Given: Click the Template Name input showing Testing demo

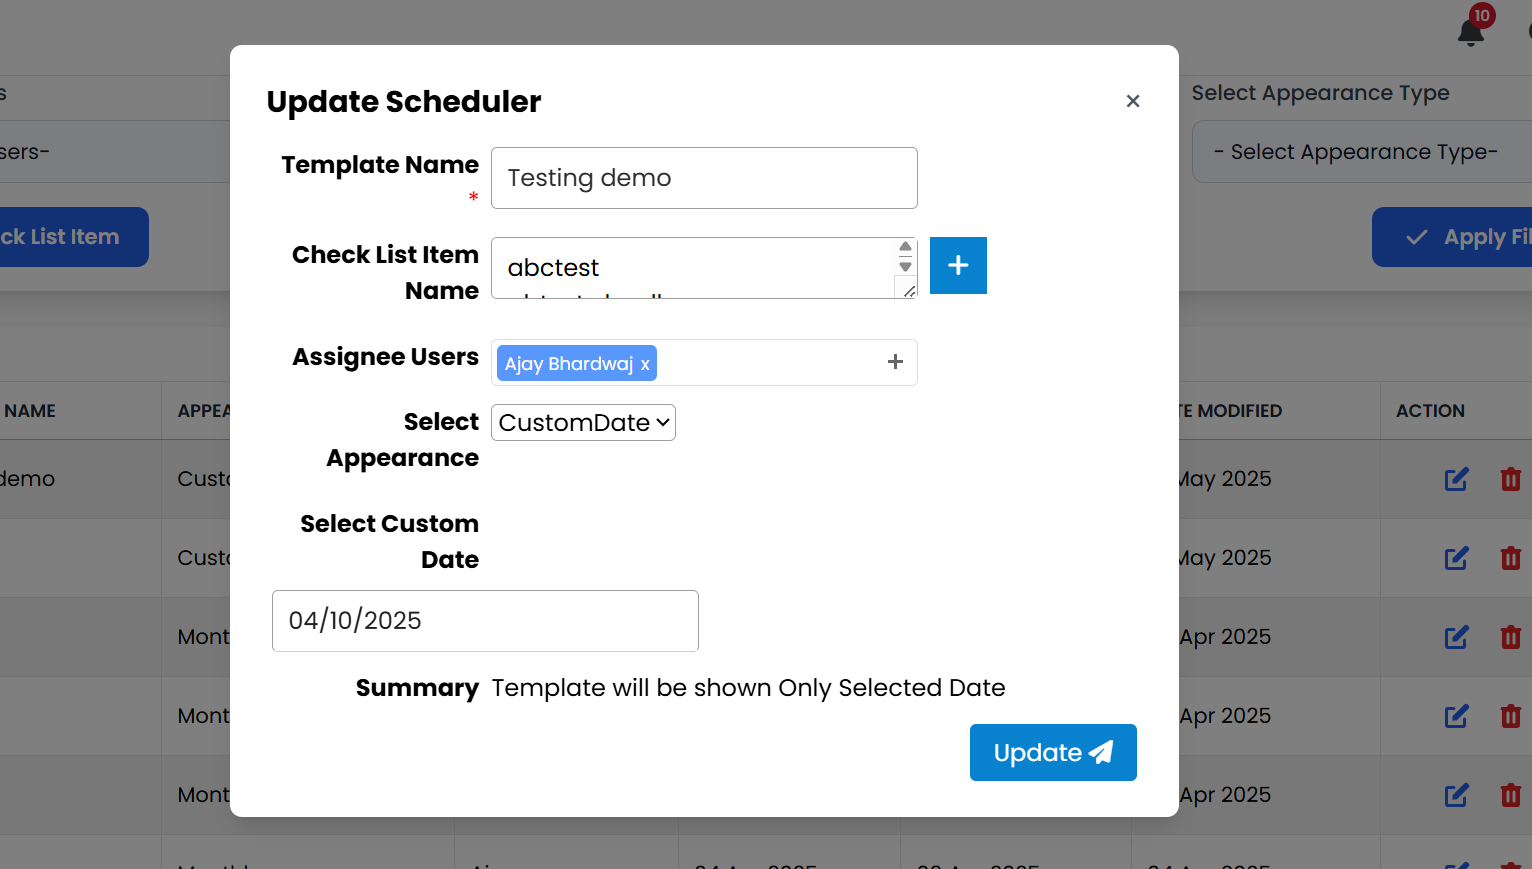Looking at the screenshot, I should tap(703, 177).
